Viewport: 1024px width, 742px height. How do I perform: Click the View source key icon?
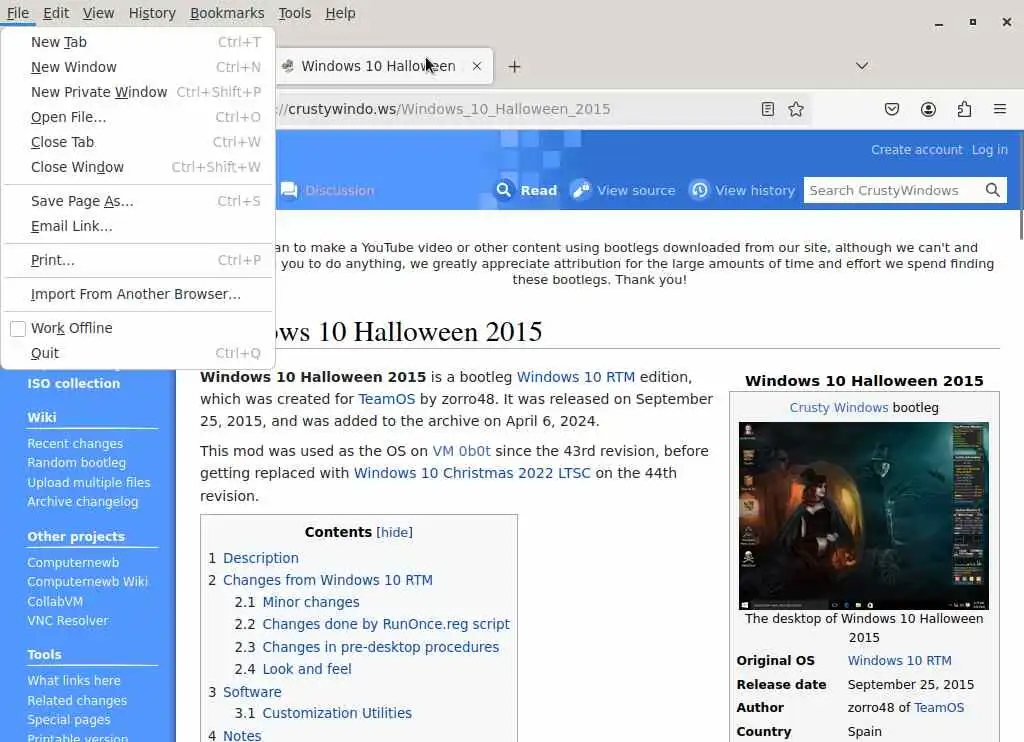click(x=580, y=190)
